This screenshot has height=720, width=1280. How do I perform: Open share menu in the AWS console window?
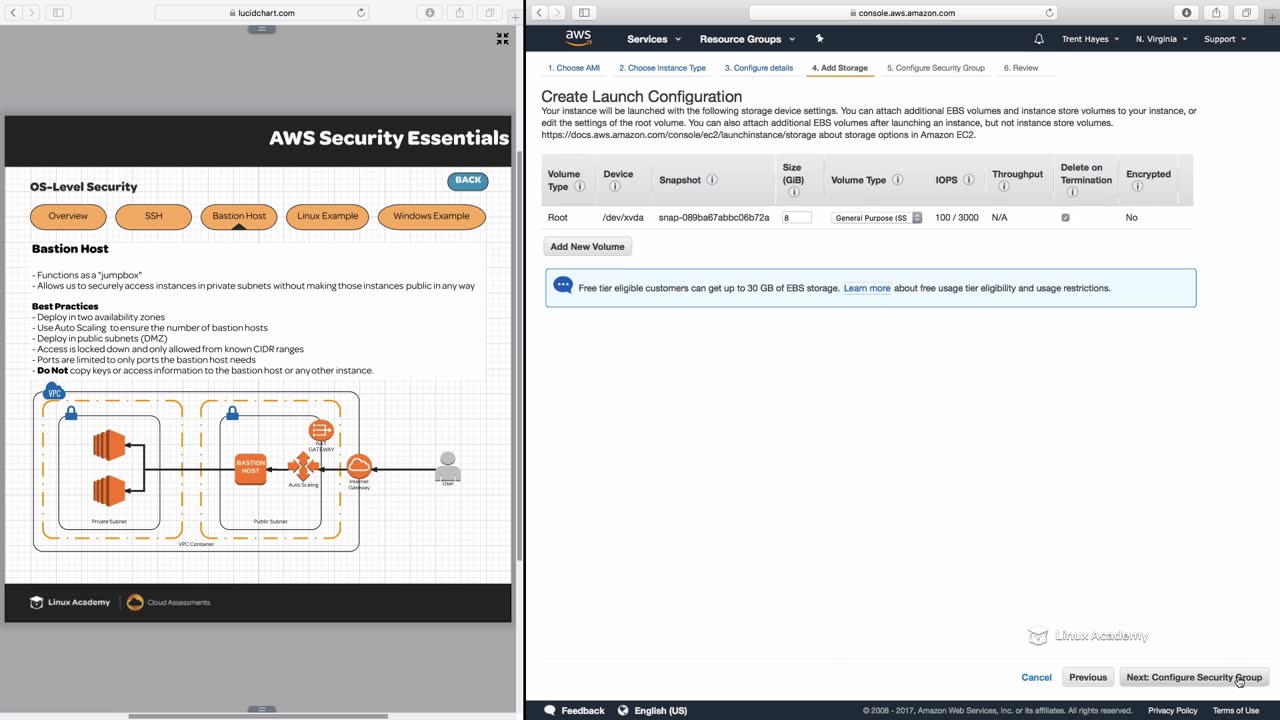pyautogui.click(x=1216, y=13)
